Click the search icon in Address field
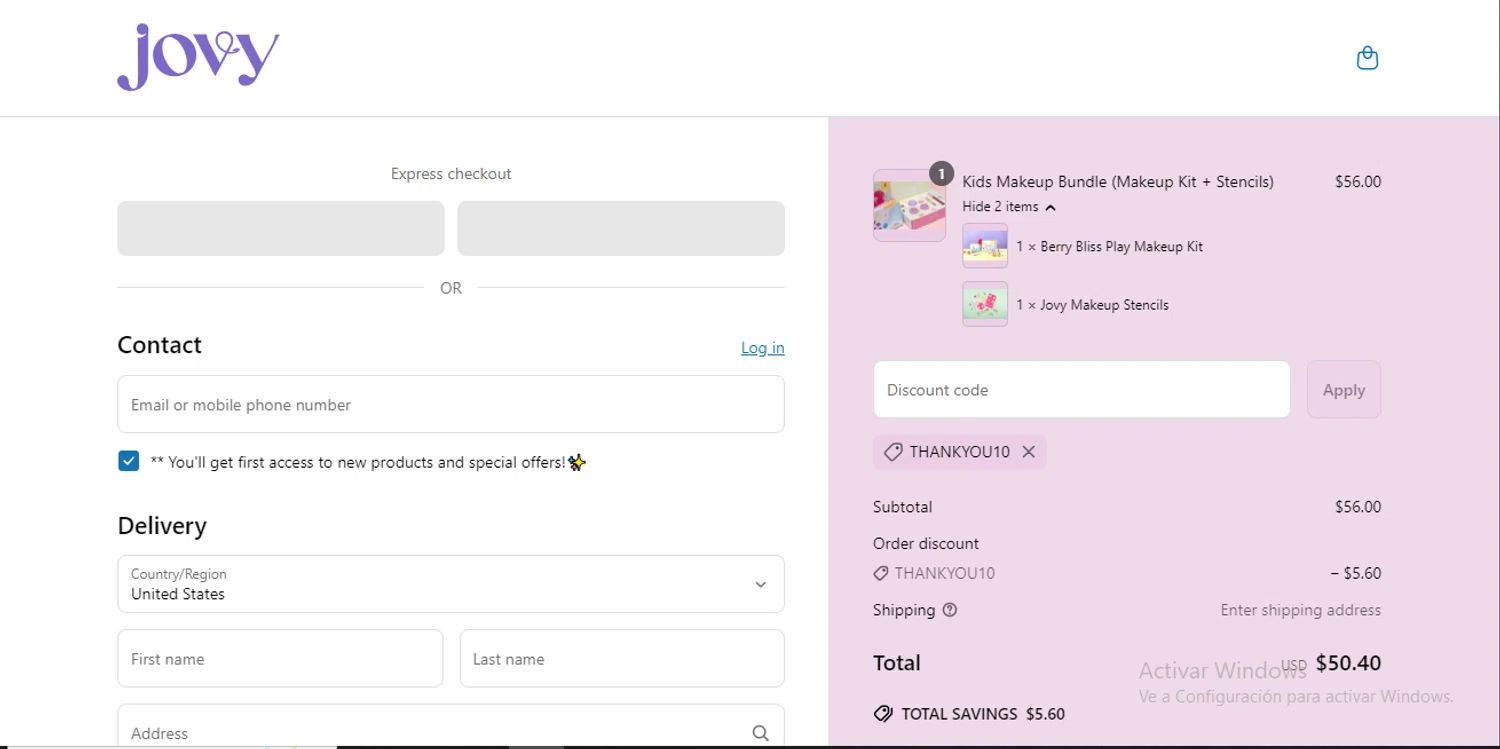Image resolution: width=1500 pixels, height=749 pixels. coord(760,733)
